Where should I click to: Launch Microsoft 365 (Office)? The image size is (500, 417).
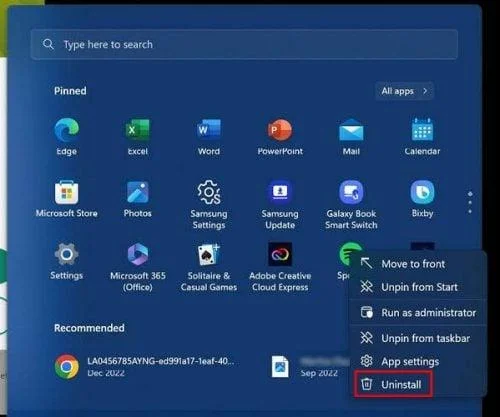(x=138, y=267)
